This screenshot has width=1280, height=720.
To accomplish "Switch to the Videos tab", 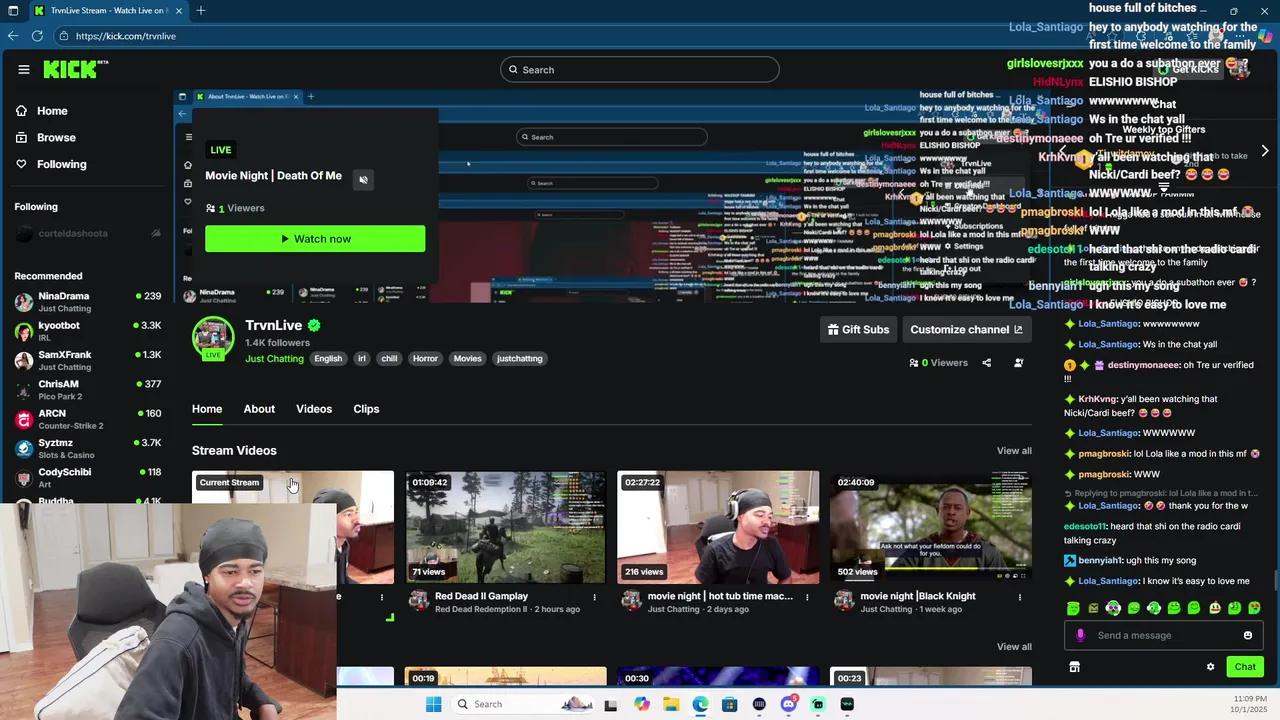I will [314, 409].
